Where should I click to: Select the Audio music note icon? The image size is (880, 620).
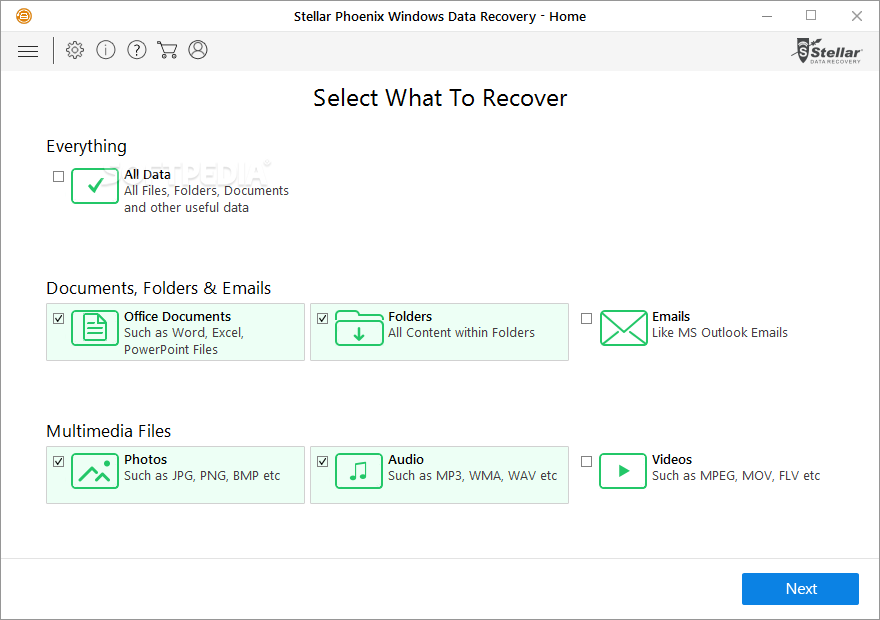359,471
